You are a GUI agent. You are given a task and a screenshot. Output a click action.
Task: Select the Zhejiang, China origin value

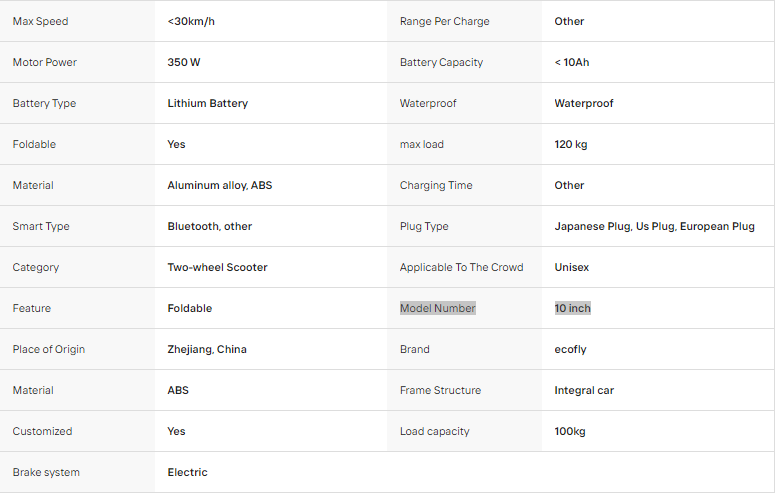(207, 349)
